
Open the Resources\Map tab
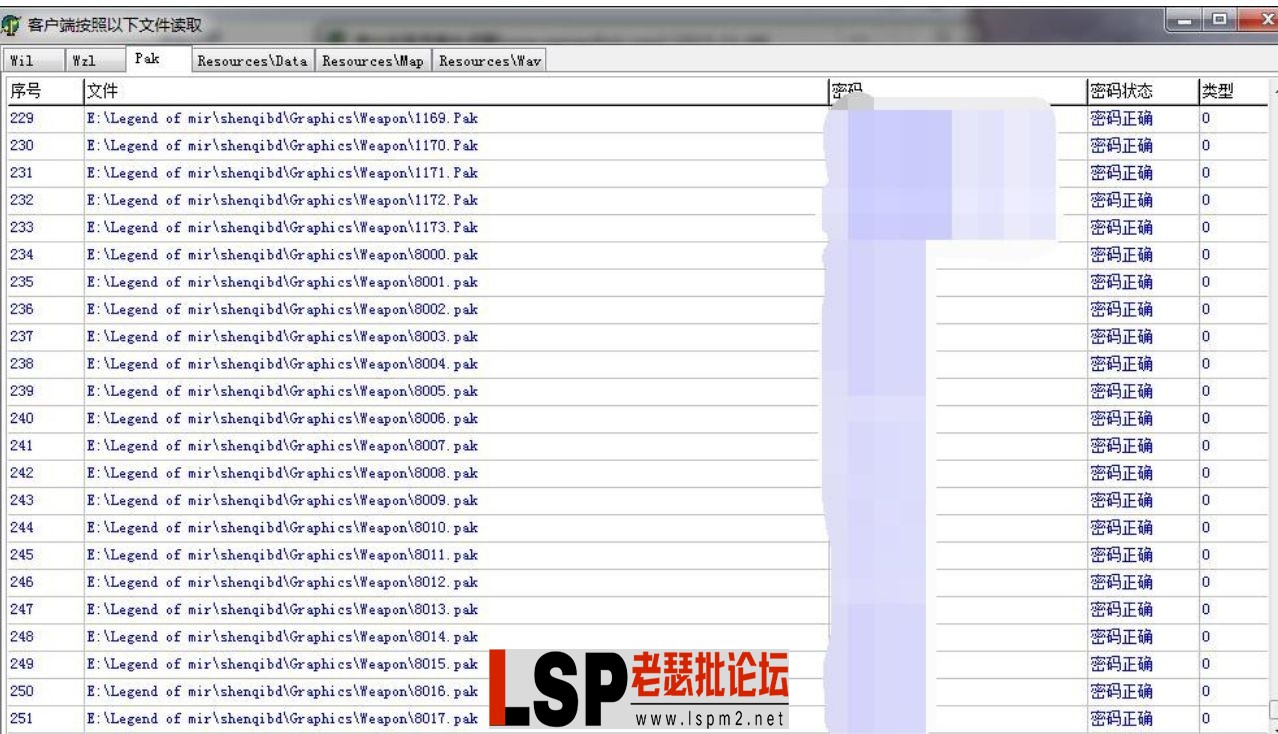(375, 61)
